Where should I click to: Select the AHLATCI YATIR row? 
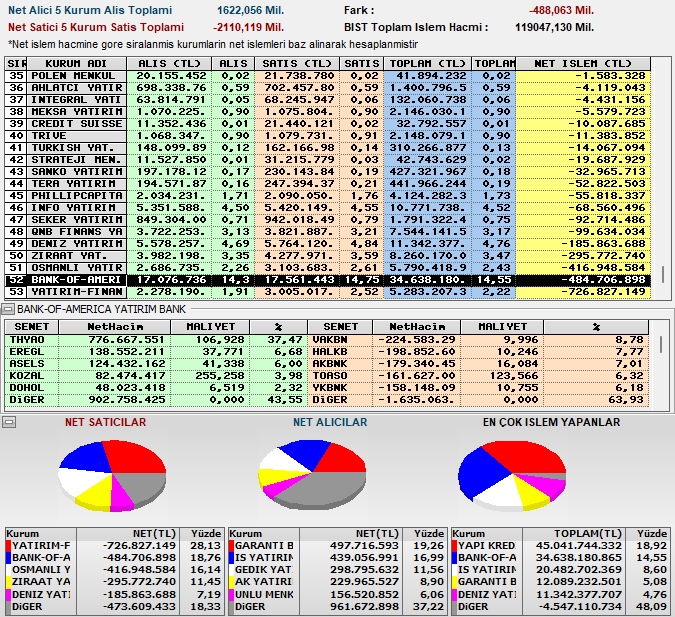(x=328, y=88)
